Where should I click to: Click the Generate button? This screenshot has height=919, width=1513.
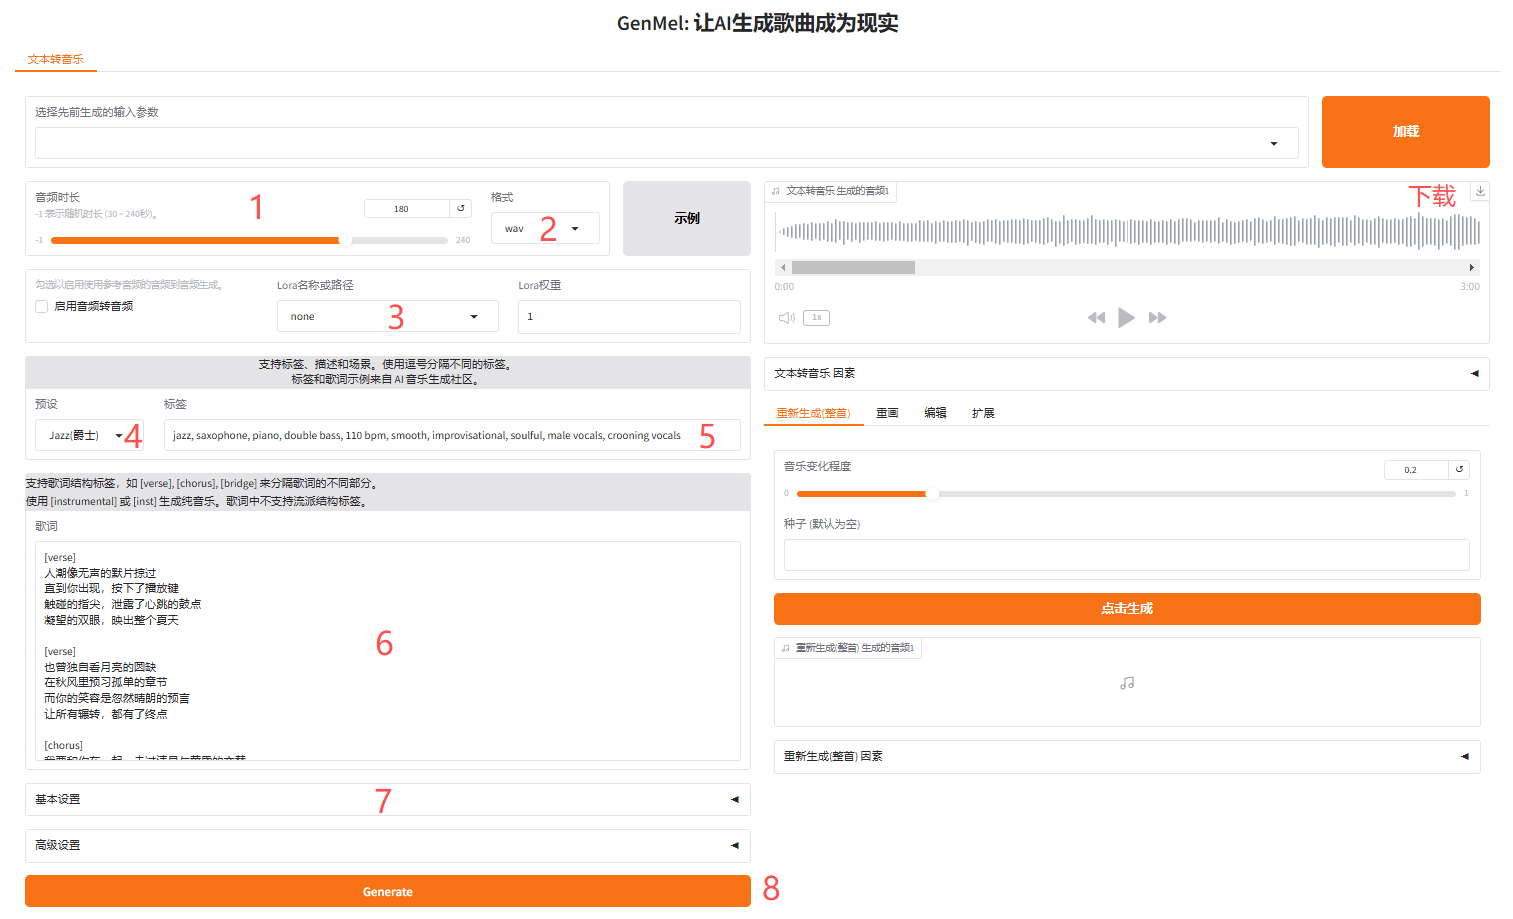point(388,892)
